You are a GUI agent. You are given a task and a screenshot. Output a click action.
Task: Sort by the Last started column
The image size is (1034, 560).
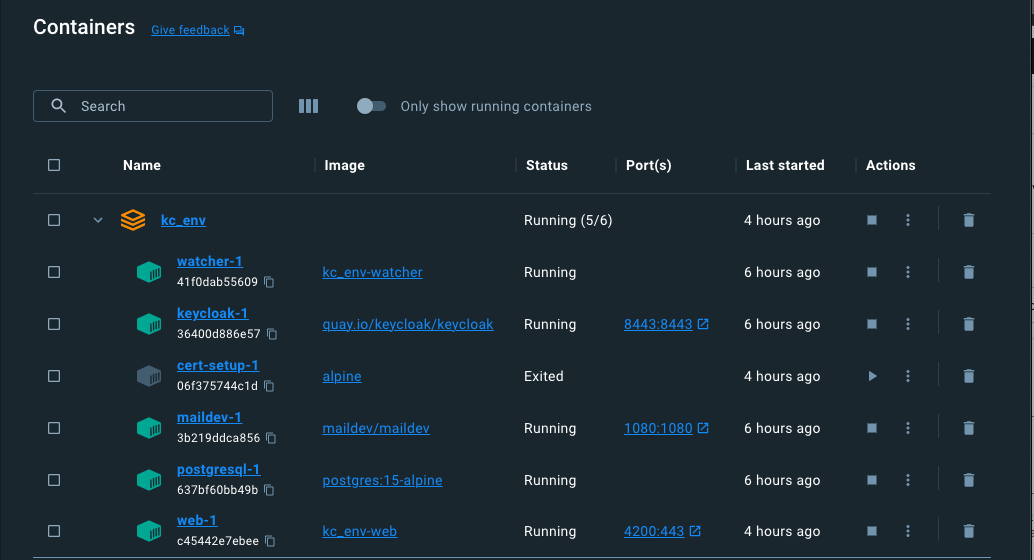(x=785, y=166)
